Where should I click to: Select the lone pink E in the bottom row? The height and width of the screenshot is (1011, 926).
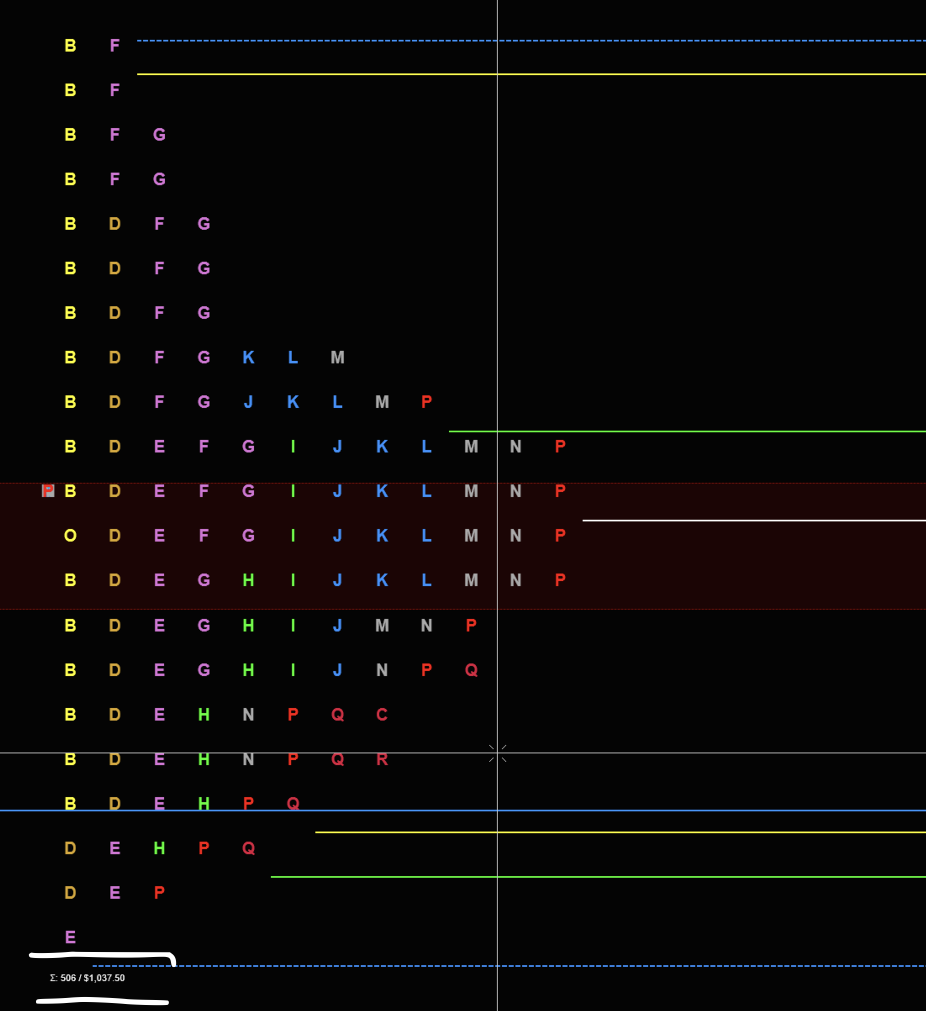70,937
